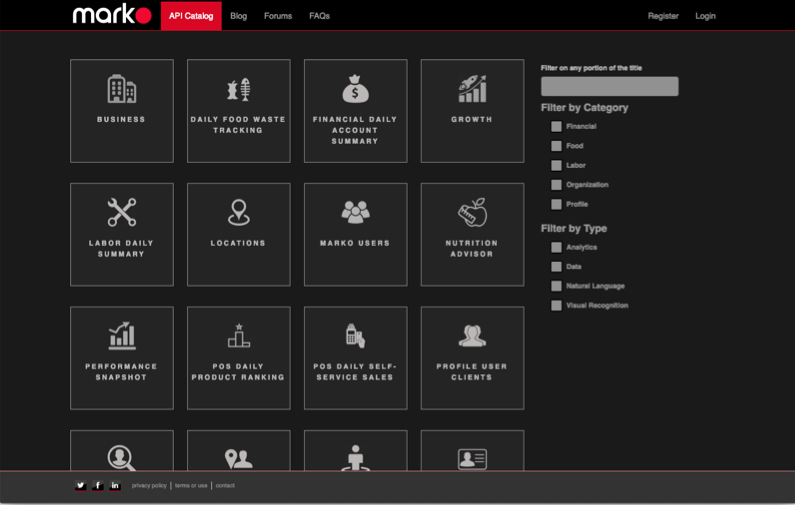795x505 pixels.
Task: Click the LOCATIONS tile label
Action: pyautogui.click(x=238, y=243)
